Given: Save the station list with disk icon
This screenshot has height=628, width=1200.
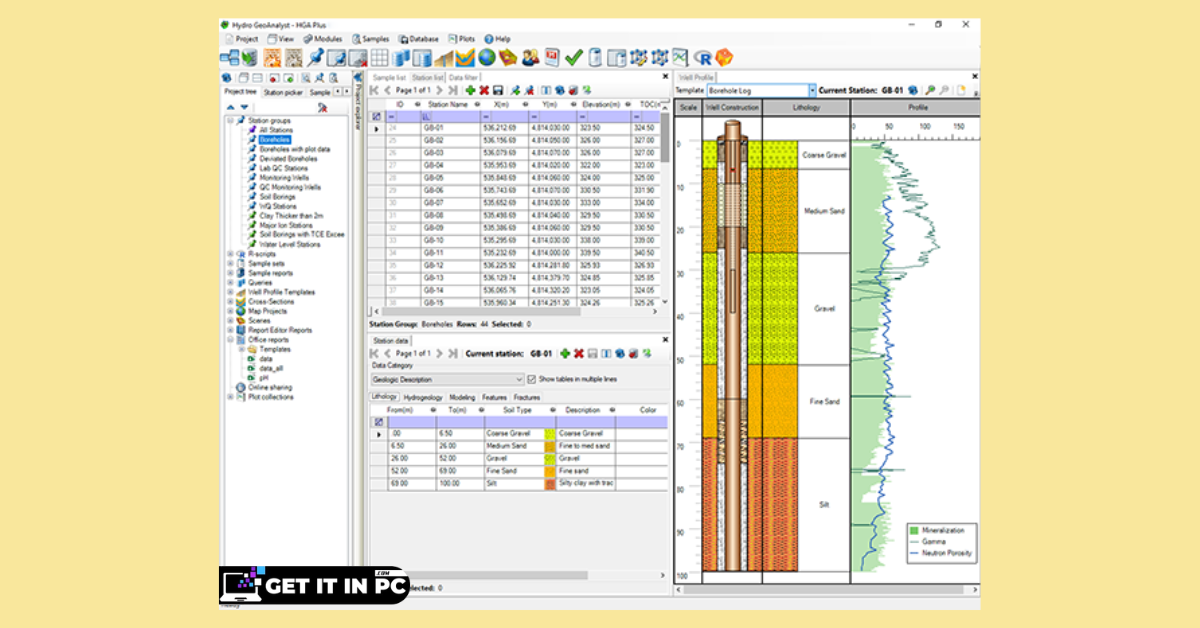Looking at the screenshot, I should pyautogui.click(x=497, y=90).
